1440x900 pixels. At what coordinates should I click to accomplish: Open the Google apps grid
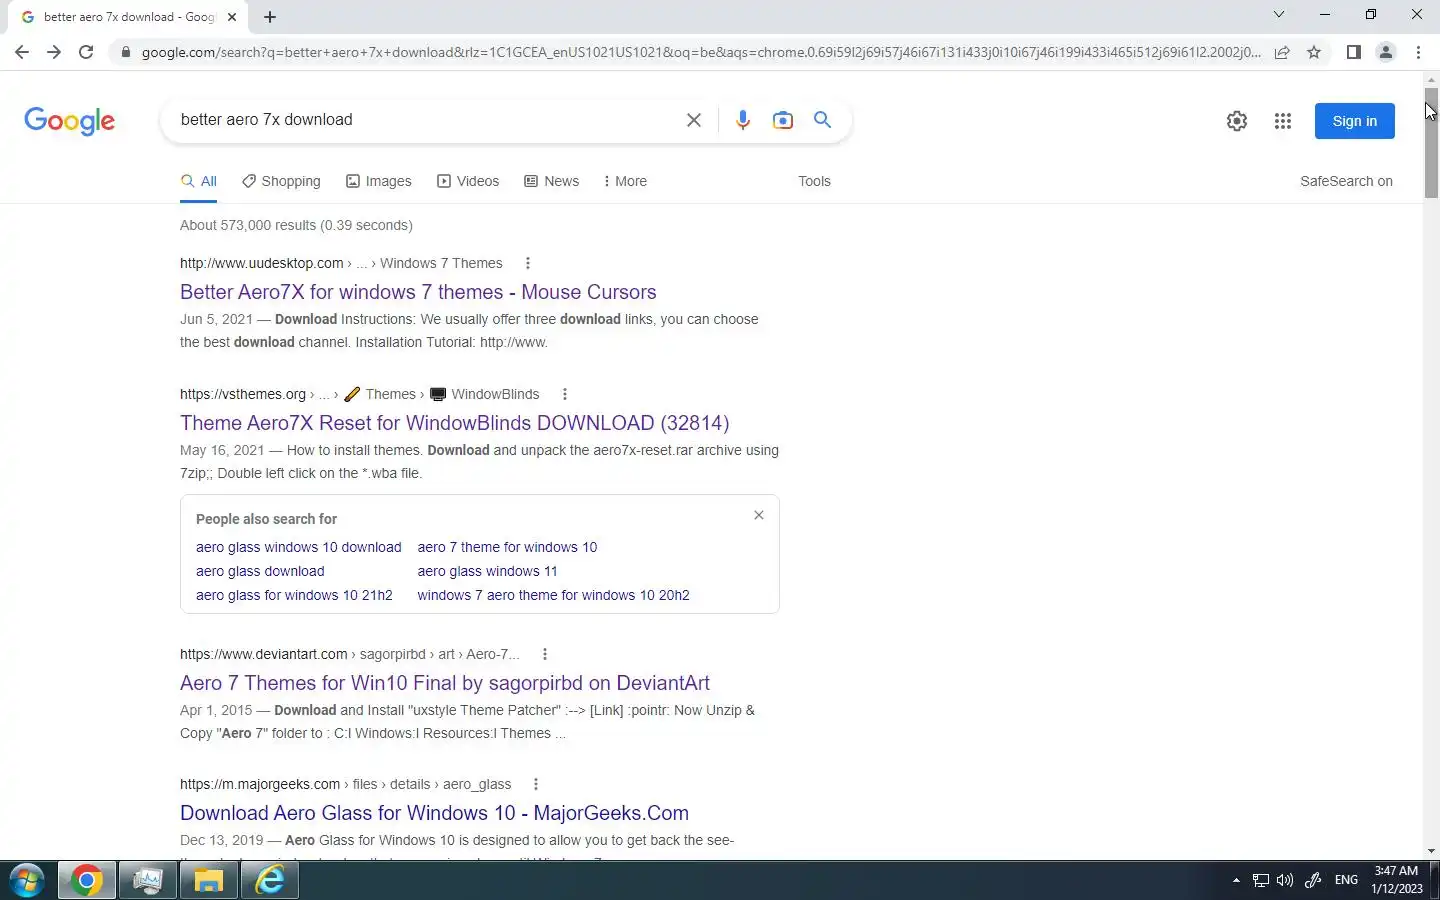pos(1283,121)
